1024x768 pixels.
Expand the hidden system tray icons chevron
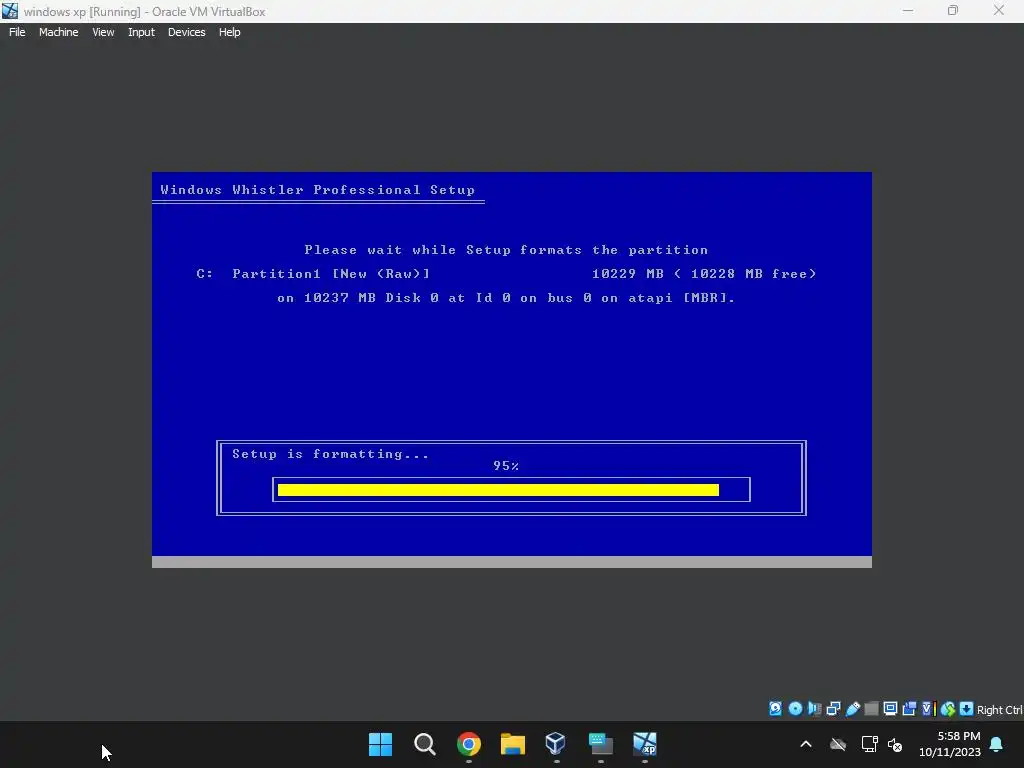coord(806,744)
